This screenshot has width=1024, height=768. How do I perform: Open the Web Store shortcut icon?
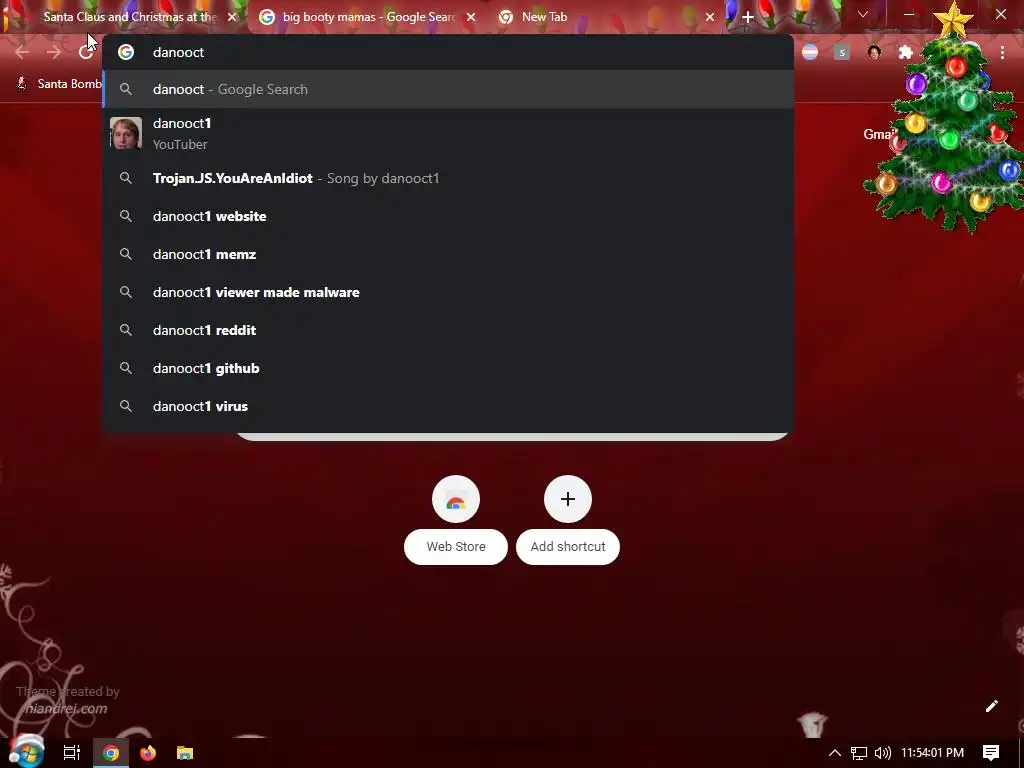[456, 499]
